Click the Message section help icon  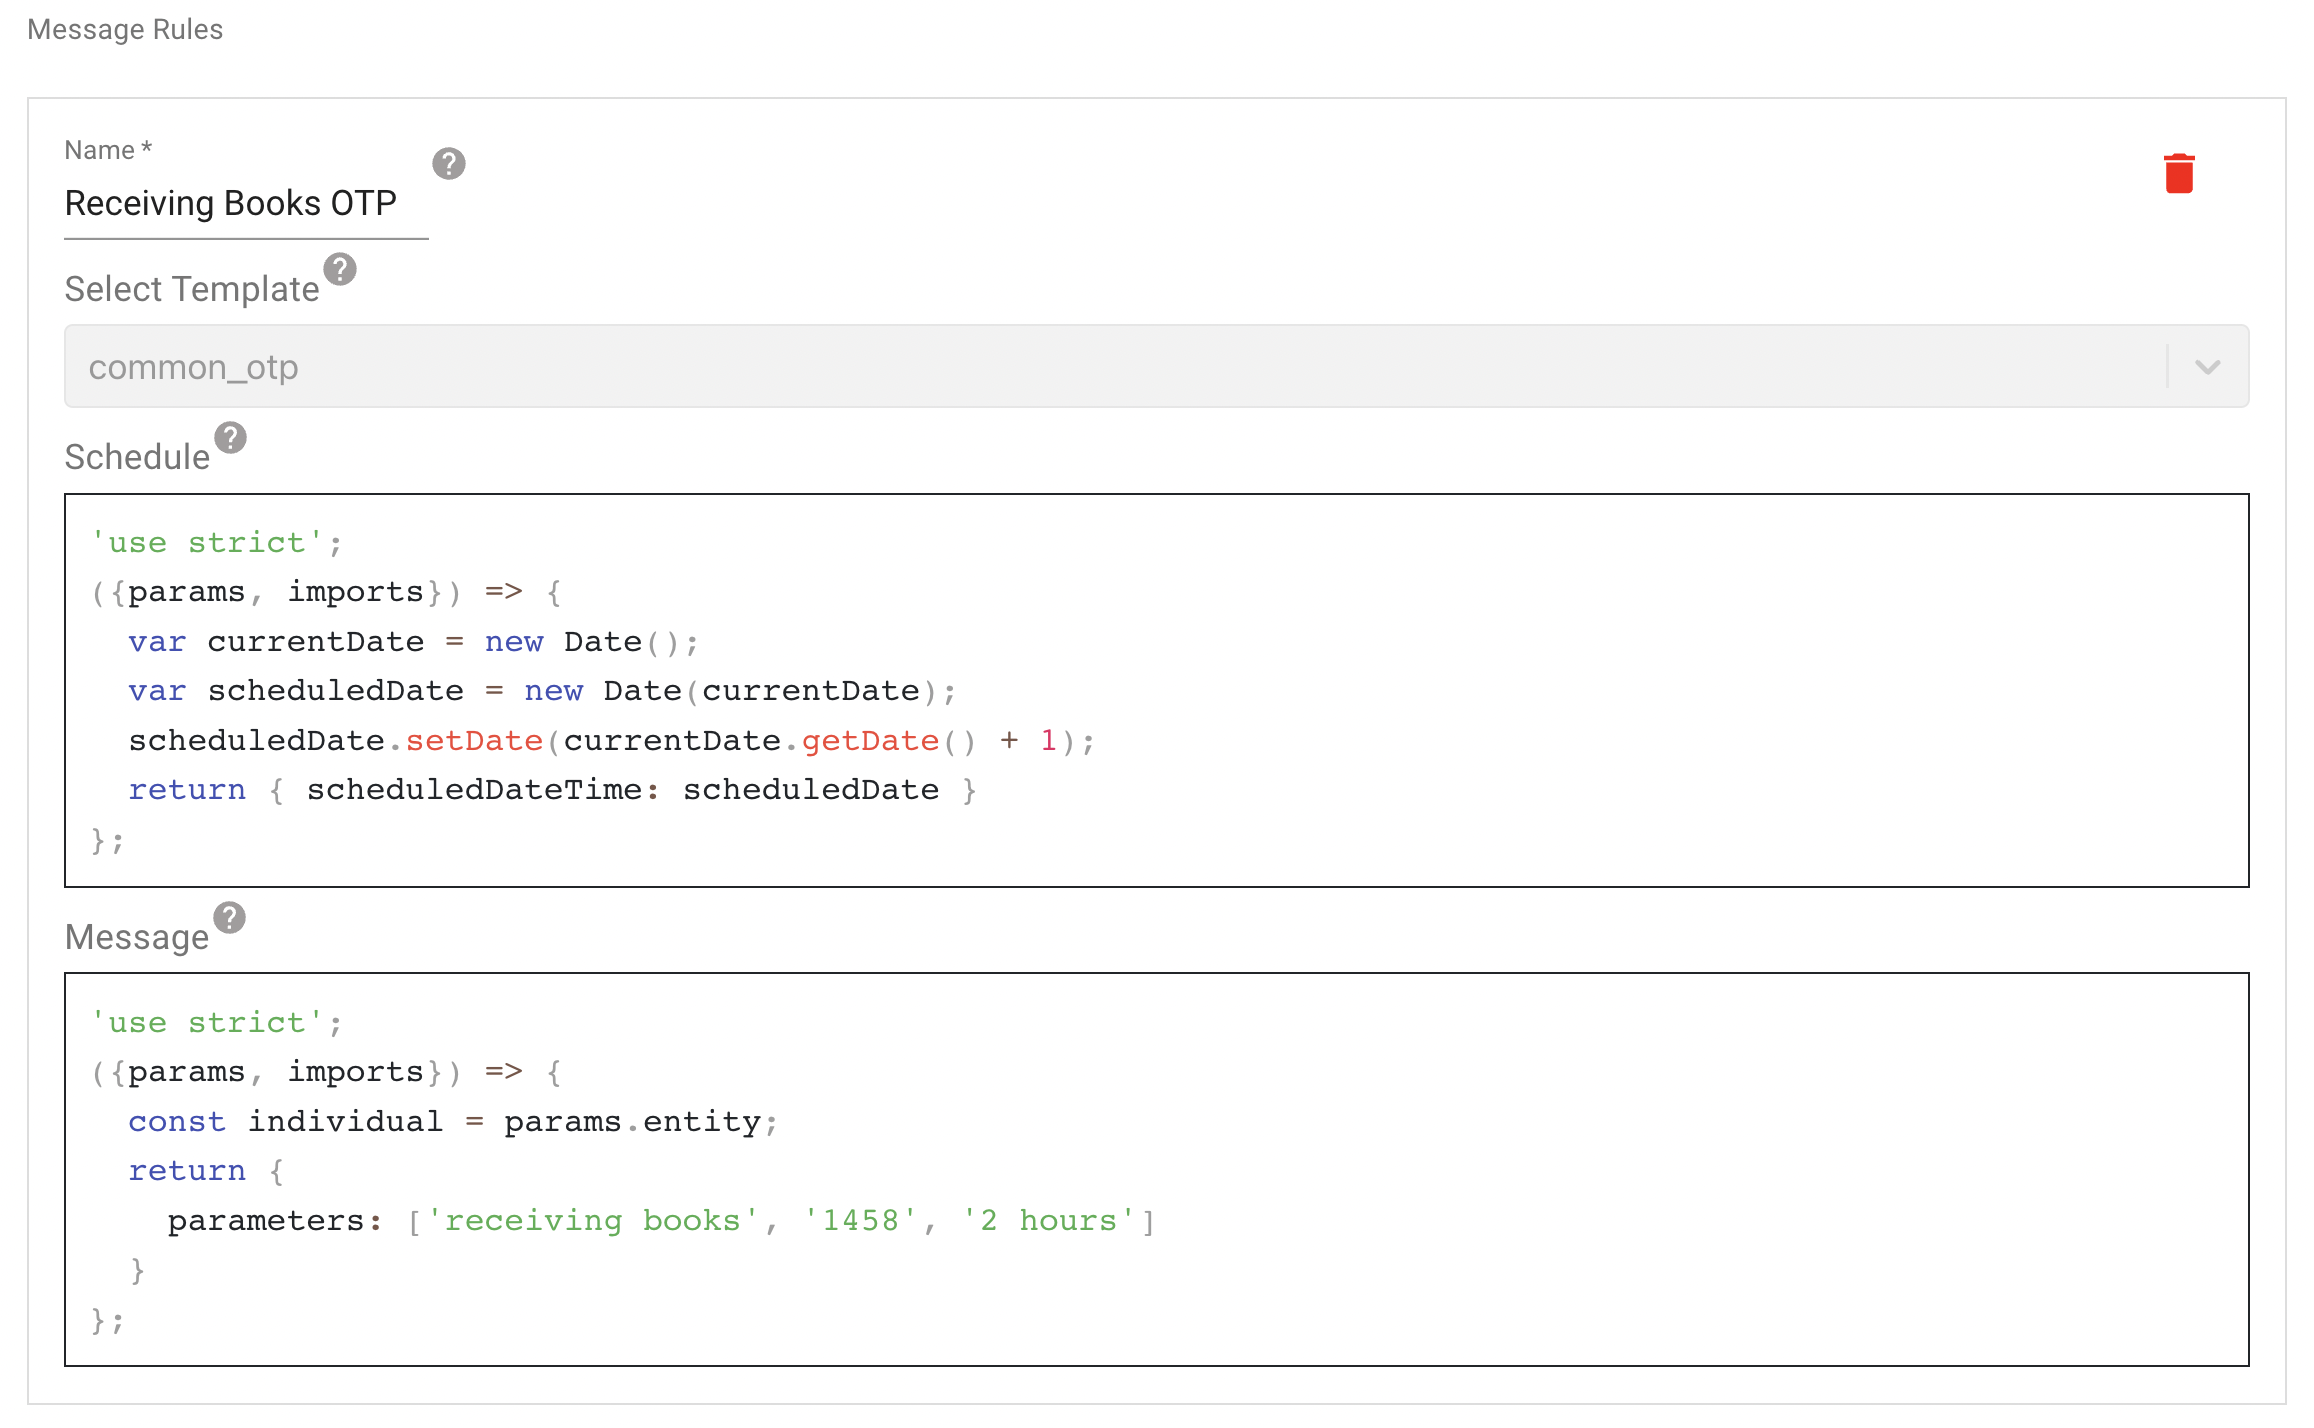(x=230, y=918)
